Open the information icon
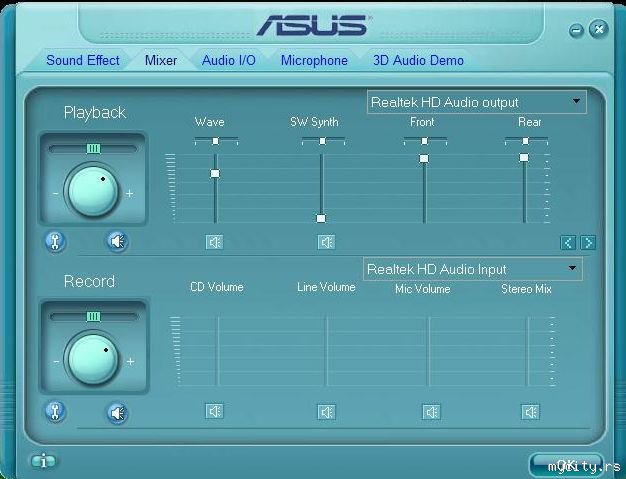The image size is (626, 479). coord(44,461)
